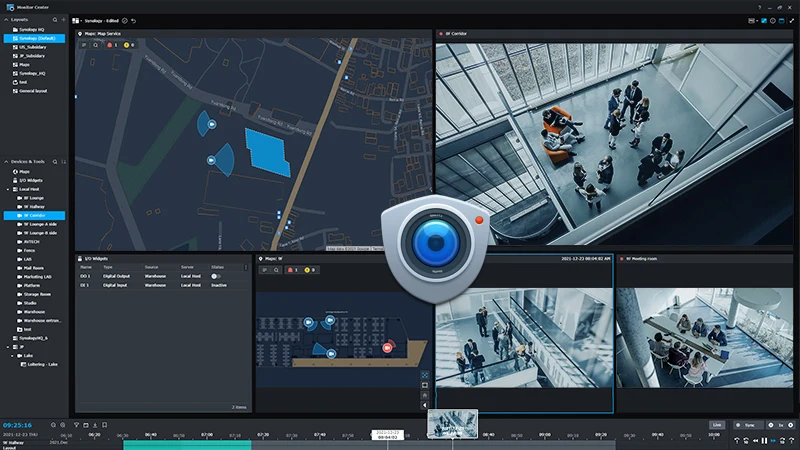Image resolution: width=800 pixels, height=450 pixels.
Task: Click the search icon in 9F map toolbar
Action: pyautogui.click(x=276, y=270)
